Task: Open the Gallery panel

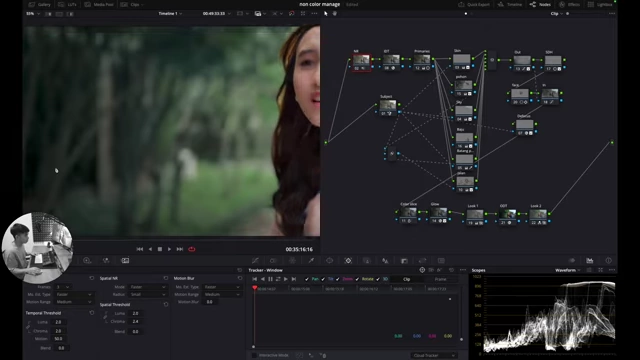Action: (x=40, y=4)
